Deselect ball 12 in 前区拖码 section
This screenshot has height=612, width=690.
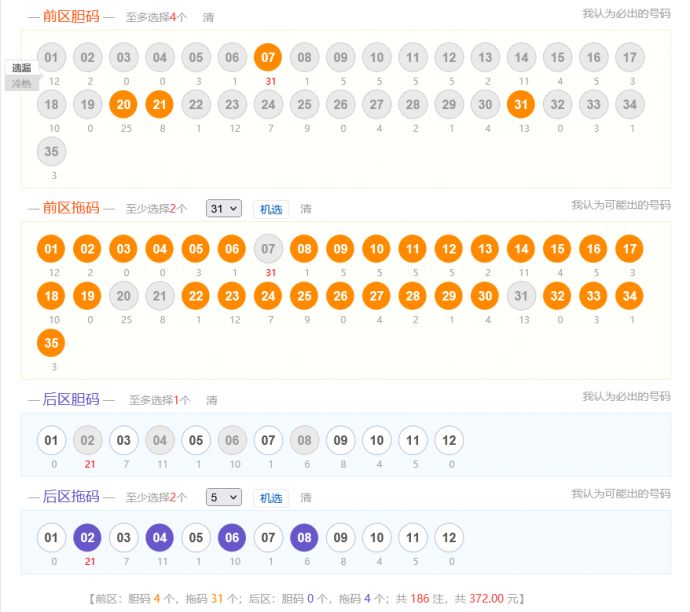coord(449,249)
